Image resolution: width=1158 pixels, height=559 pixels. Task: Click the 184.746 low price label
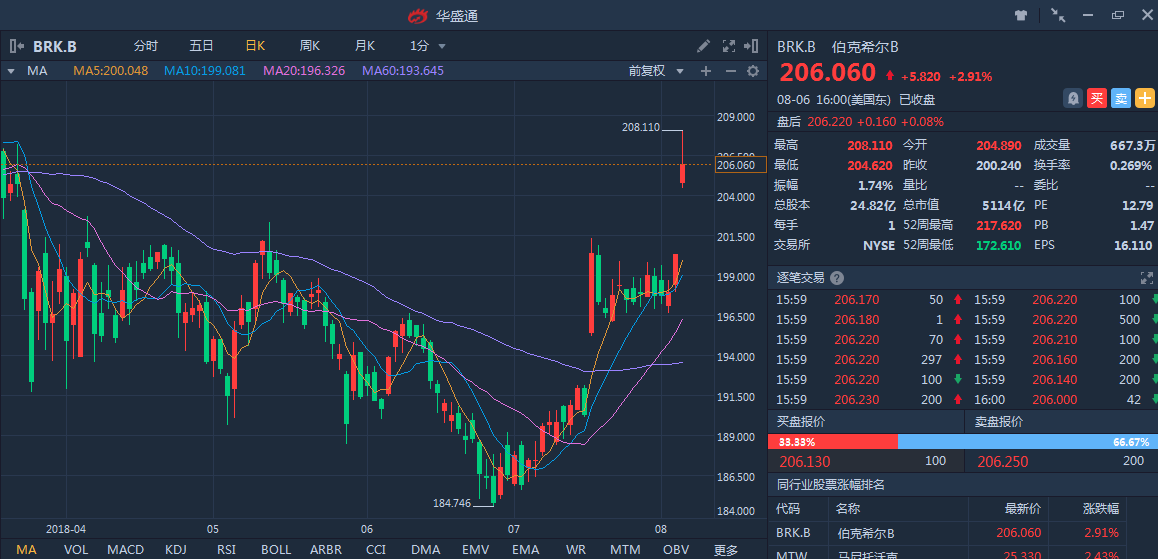click(x=452, y=503)
